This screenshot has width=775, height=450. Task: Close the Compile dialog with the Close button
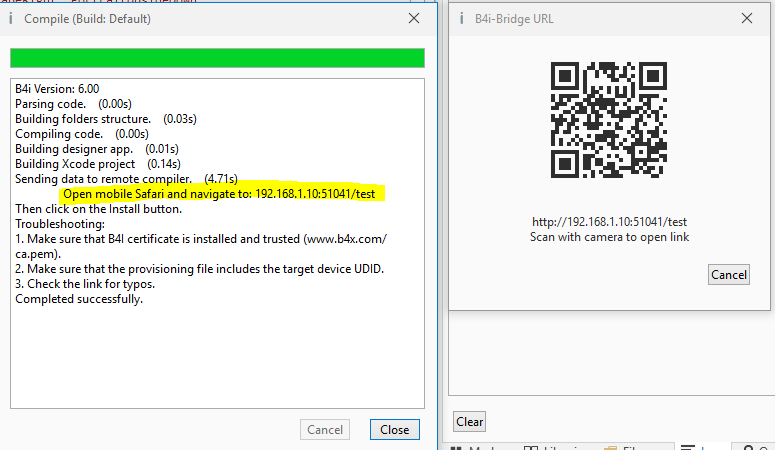tap(394, 429)
